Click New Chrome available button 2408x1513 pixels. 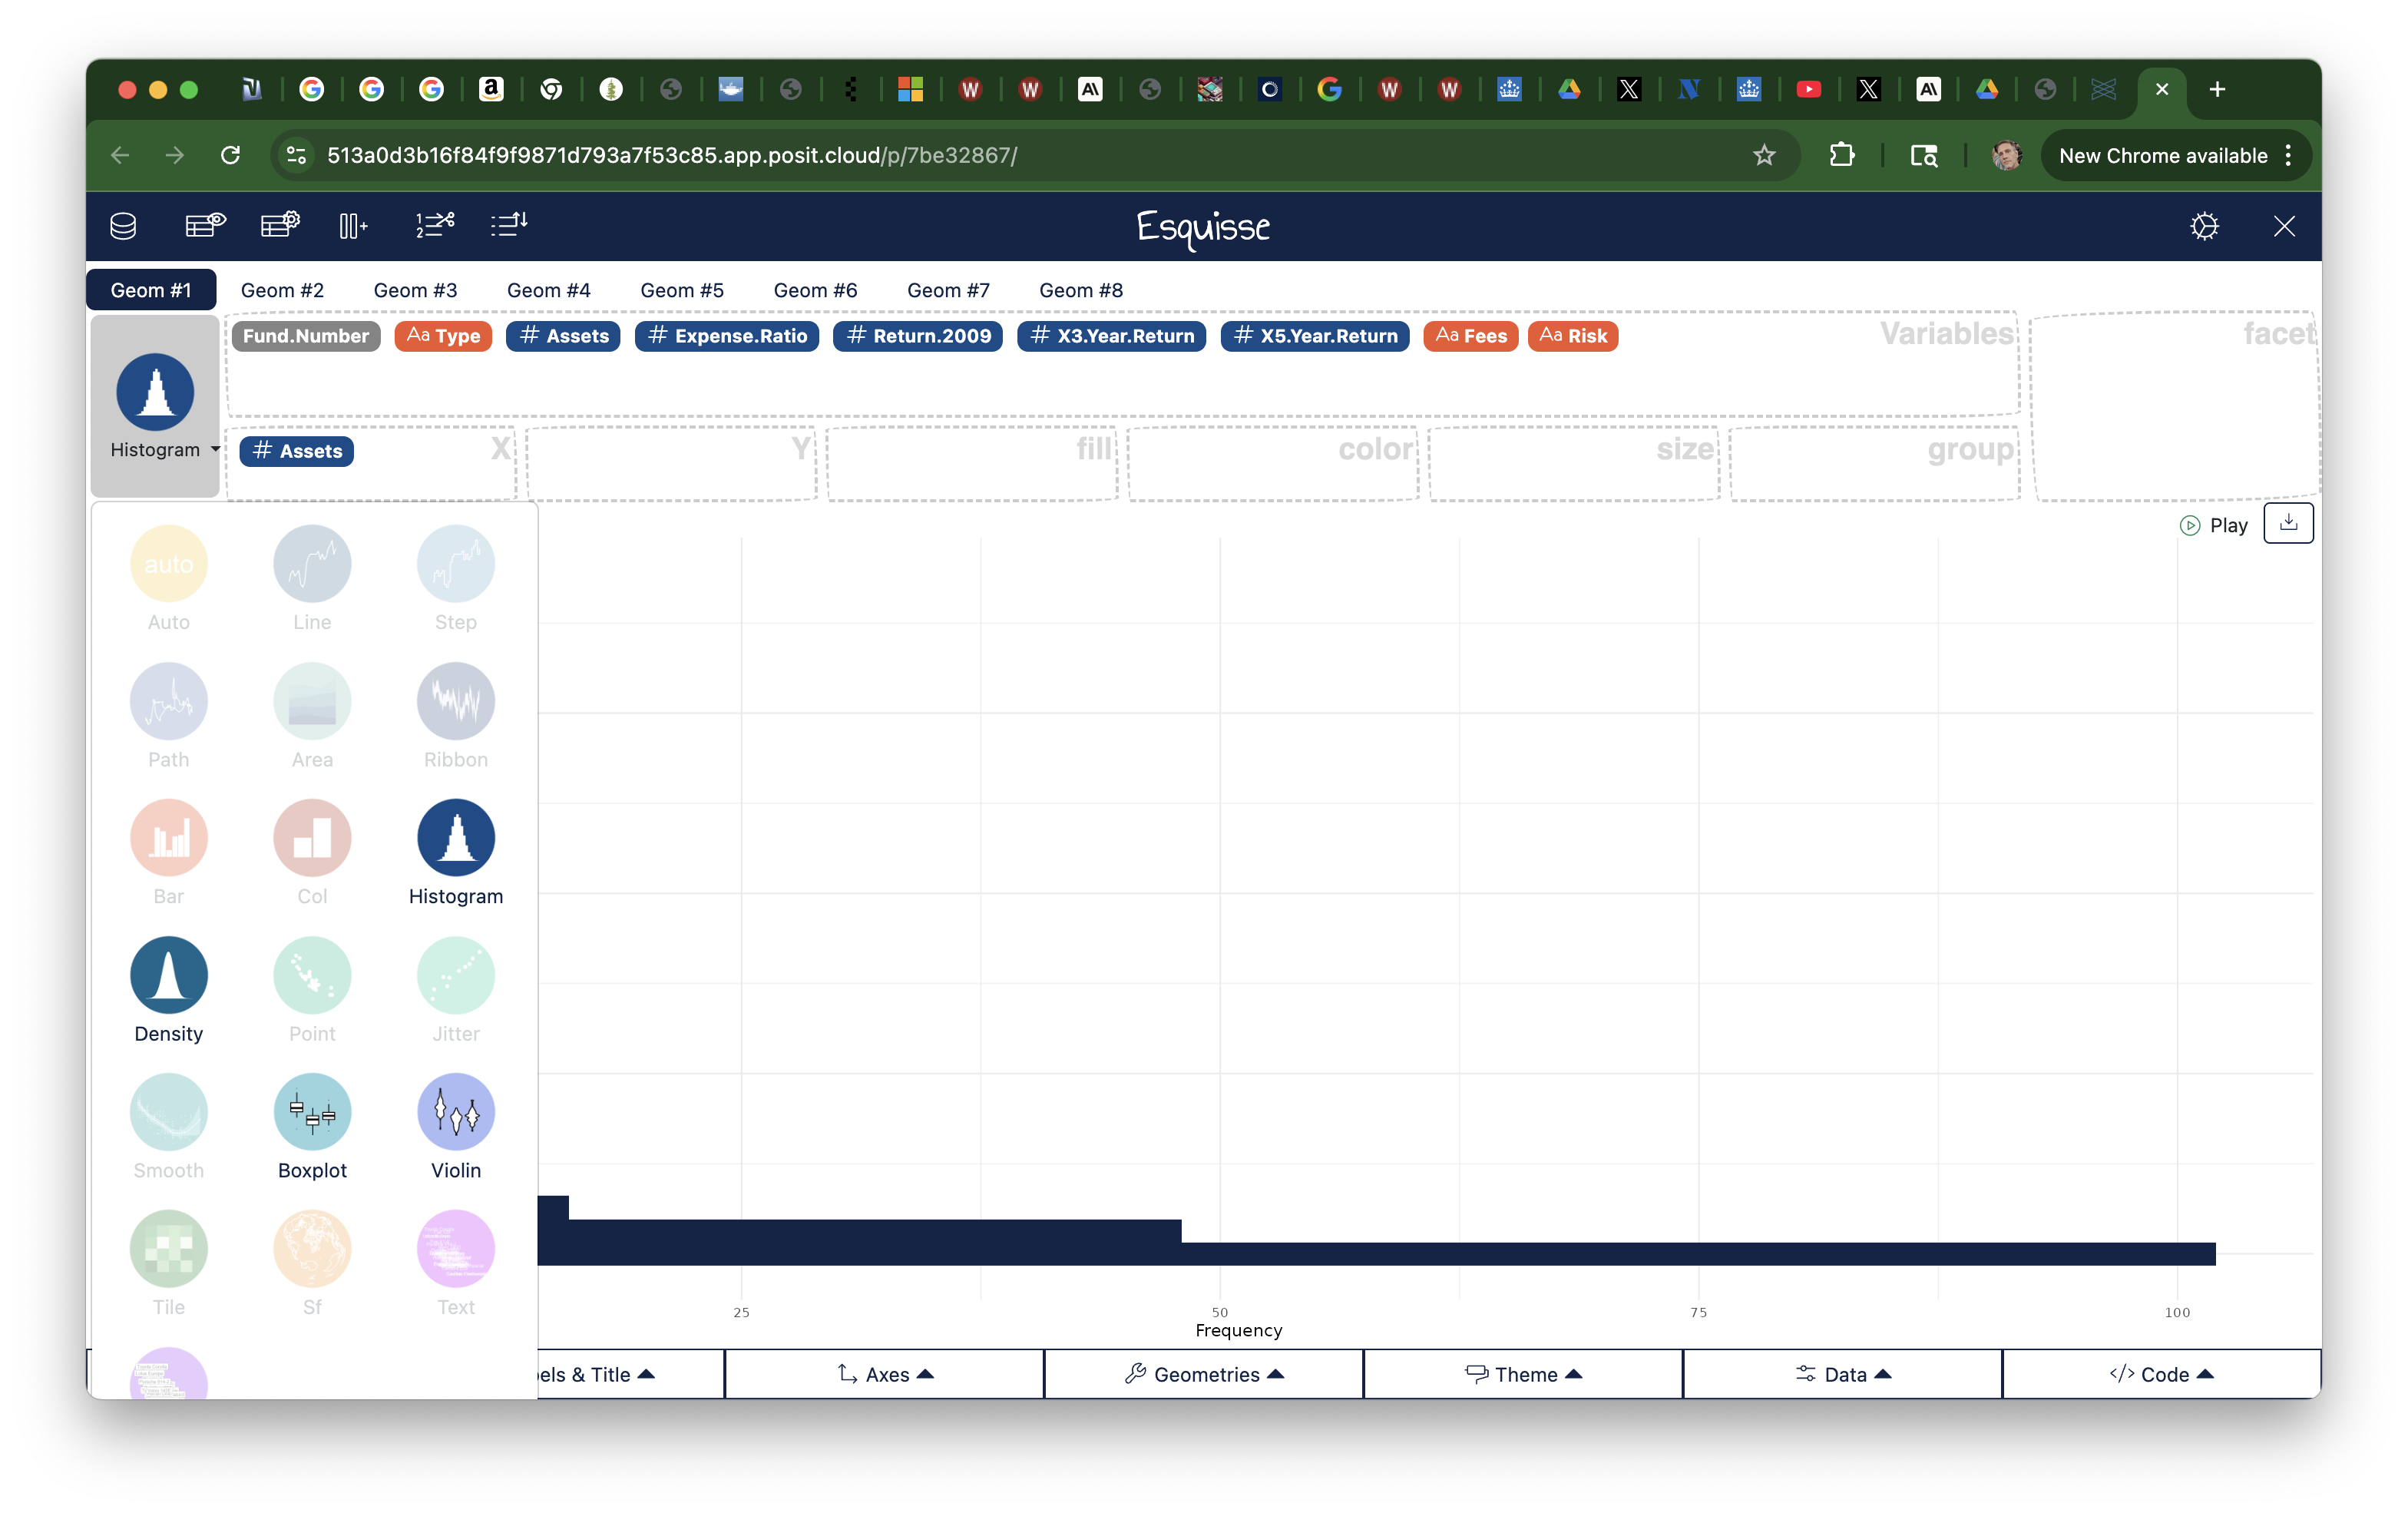[x=2162, y=155]
